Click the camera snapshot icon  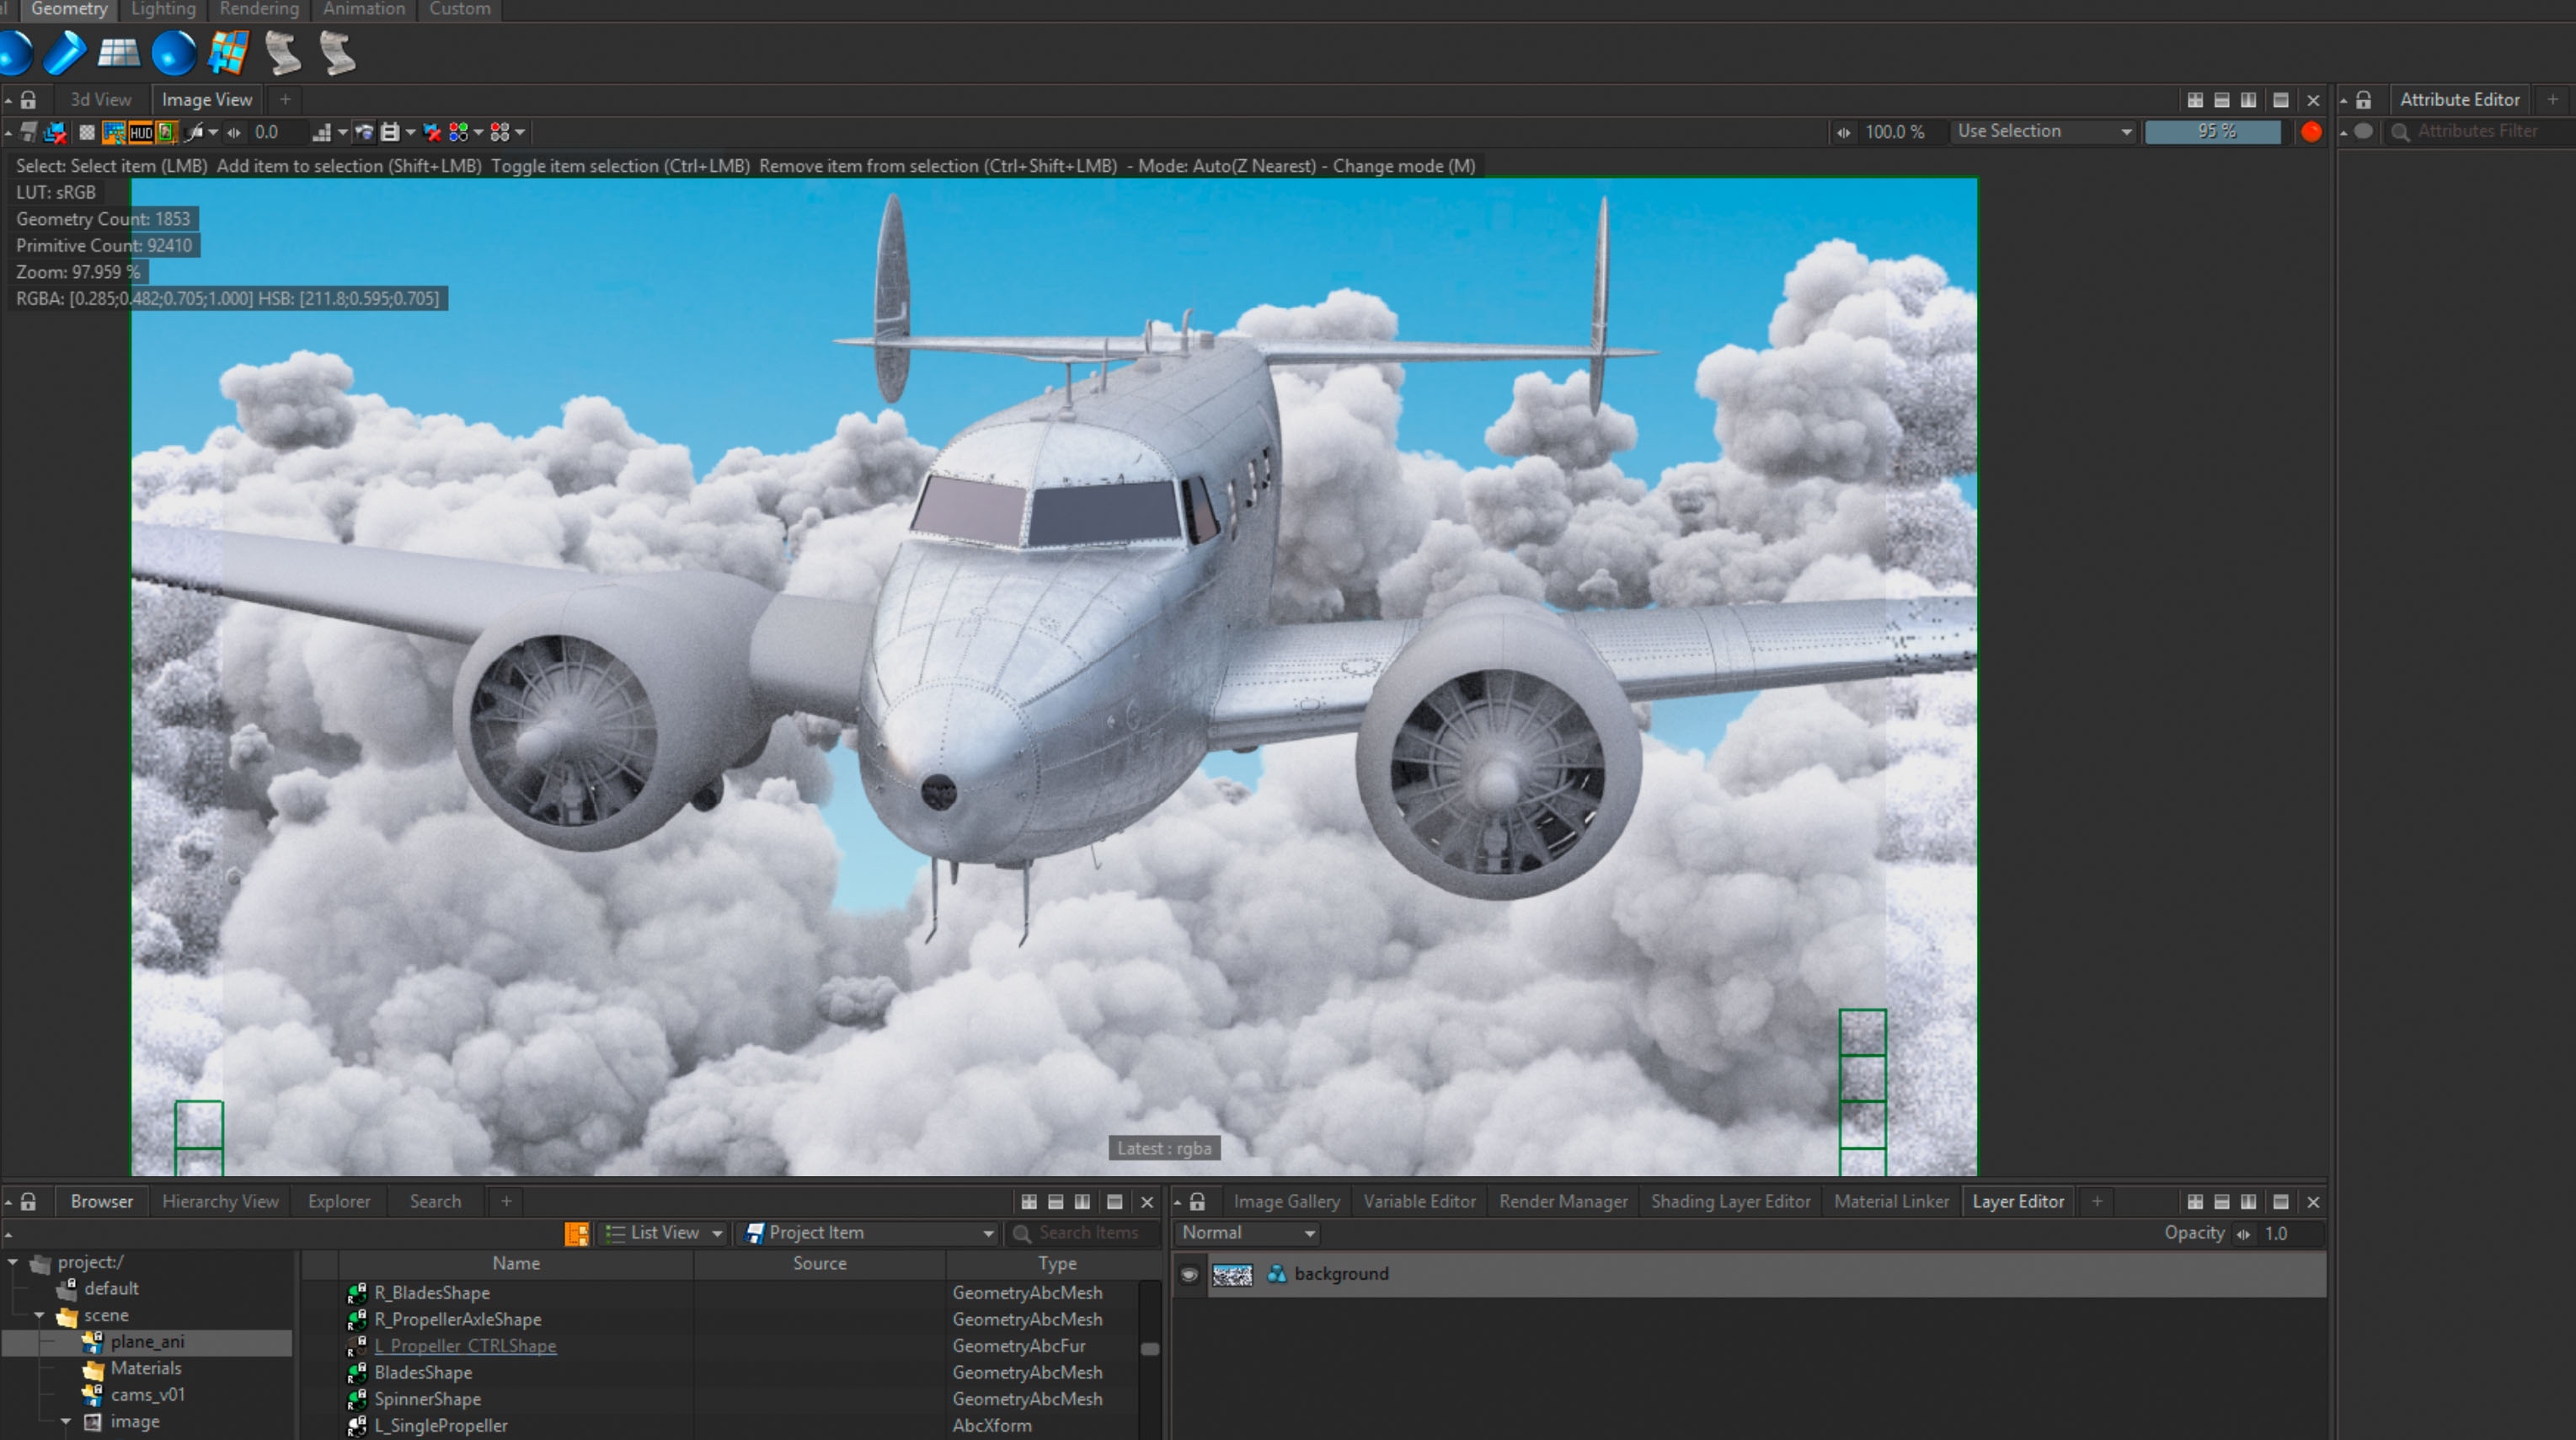coord(364,132)
